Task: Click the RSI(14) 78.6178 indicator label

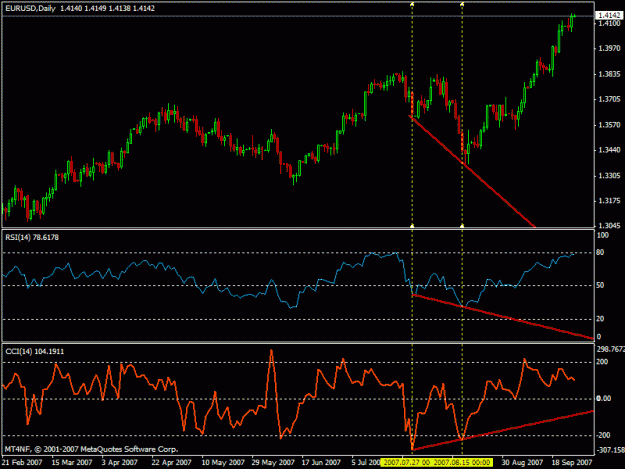Action: click(x=32, y=237)
